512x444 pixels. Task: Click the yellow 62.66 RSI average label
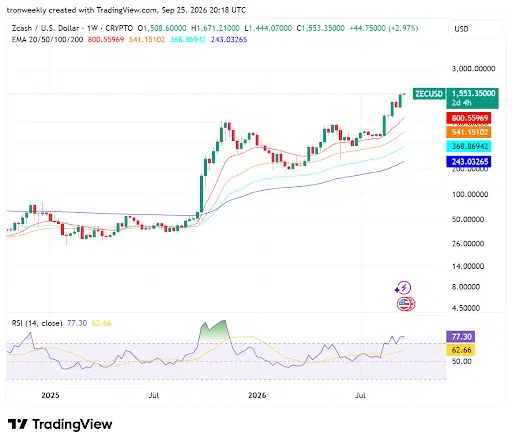pos(461,350)
